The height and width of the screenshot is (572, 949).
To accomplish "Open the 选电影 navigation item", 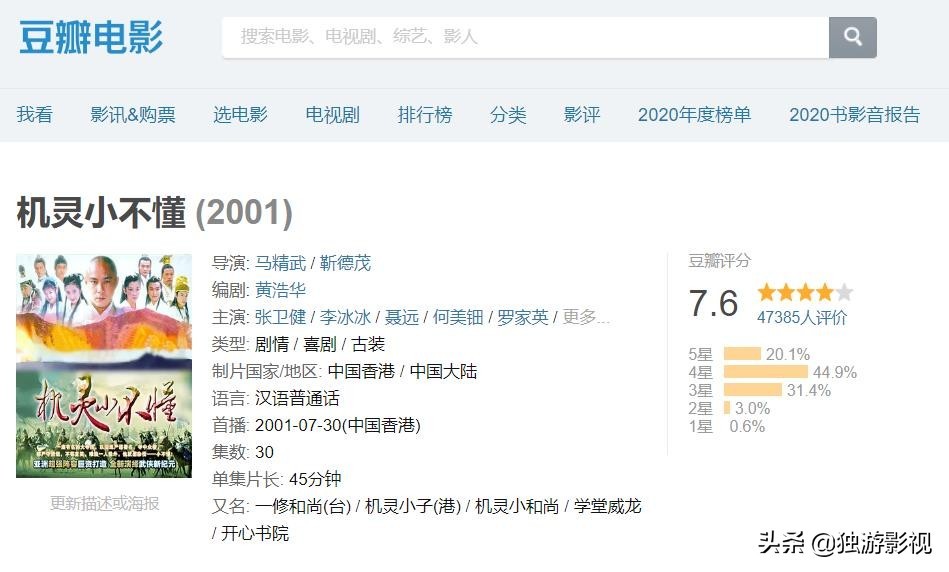I will tap(240, 115).
